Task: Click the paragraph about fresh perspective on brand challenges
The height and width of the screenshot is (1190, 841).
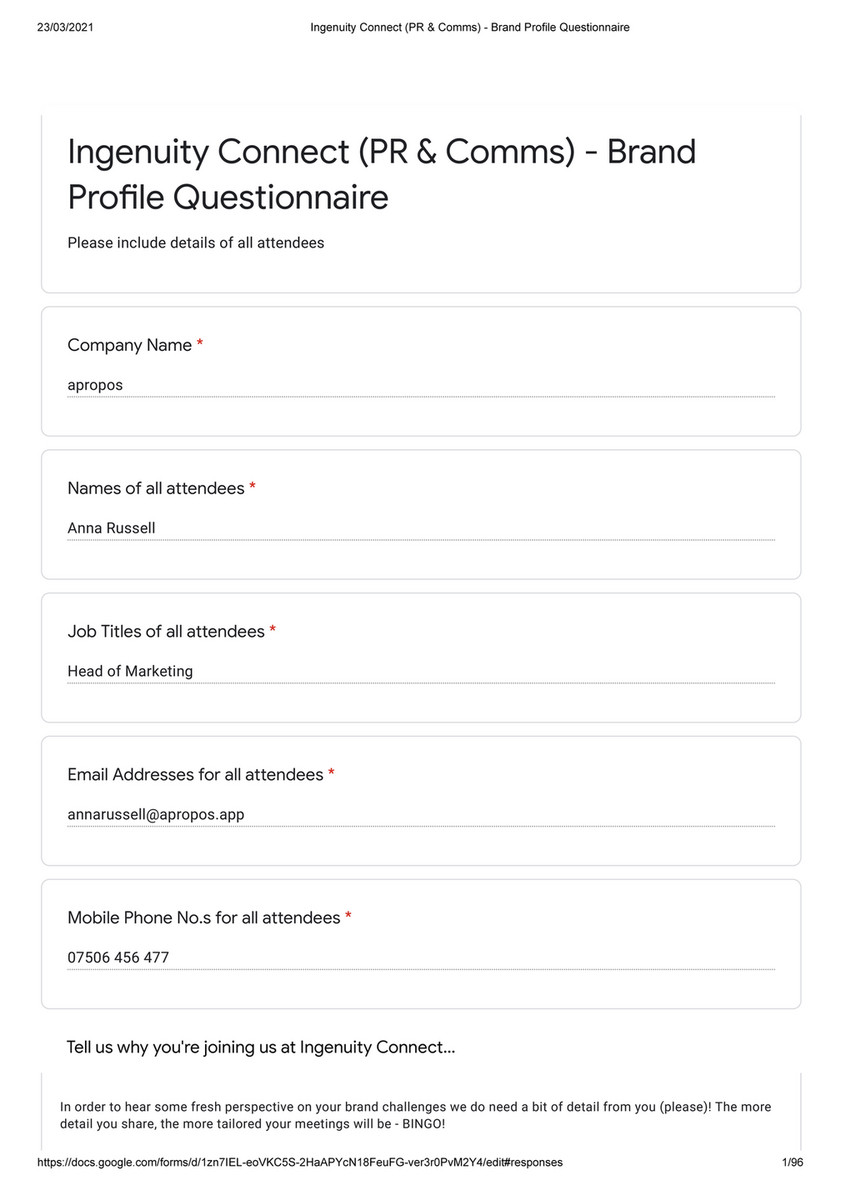Action: coord(415,1116)
